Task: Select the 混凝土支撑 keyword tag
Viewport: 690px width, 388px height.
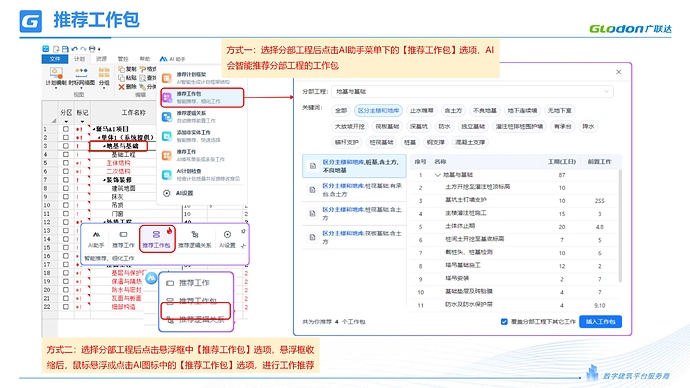Action: point(470,142)
